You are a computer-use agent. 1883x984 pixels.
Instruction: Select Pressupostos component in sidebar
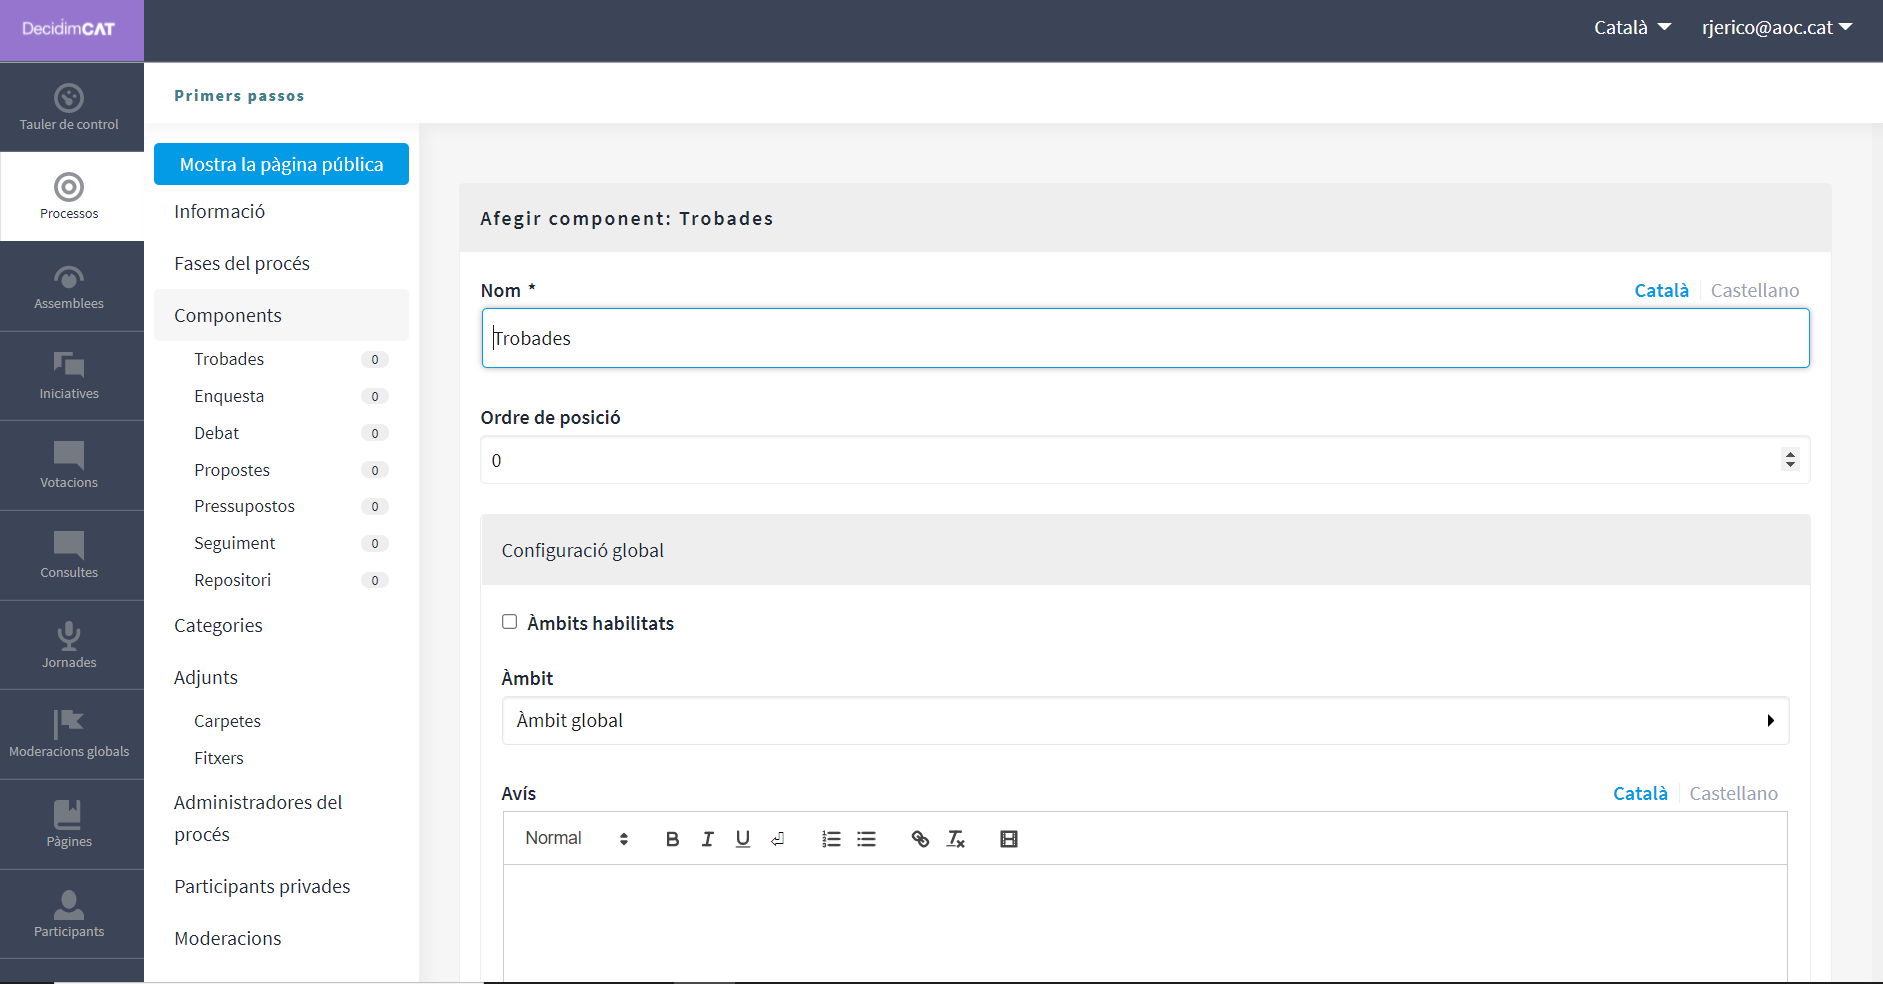244,506
